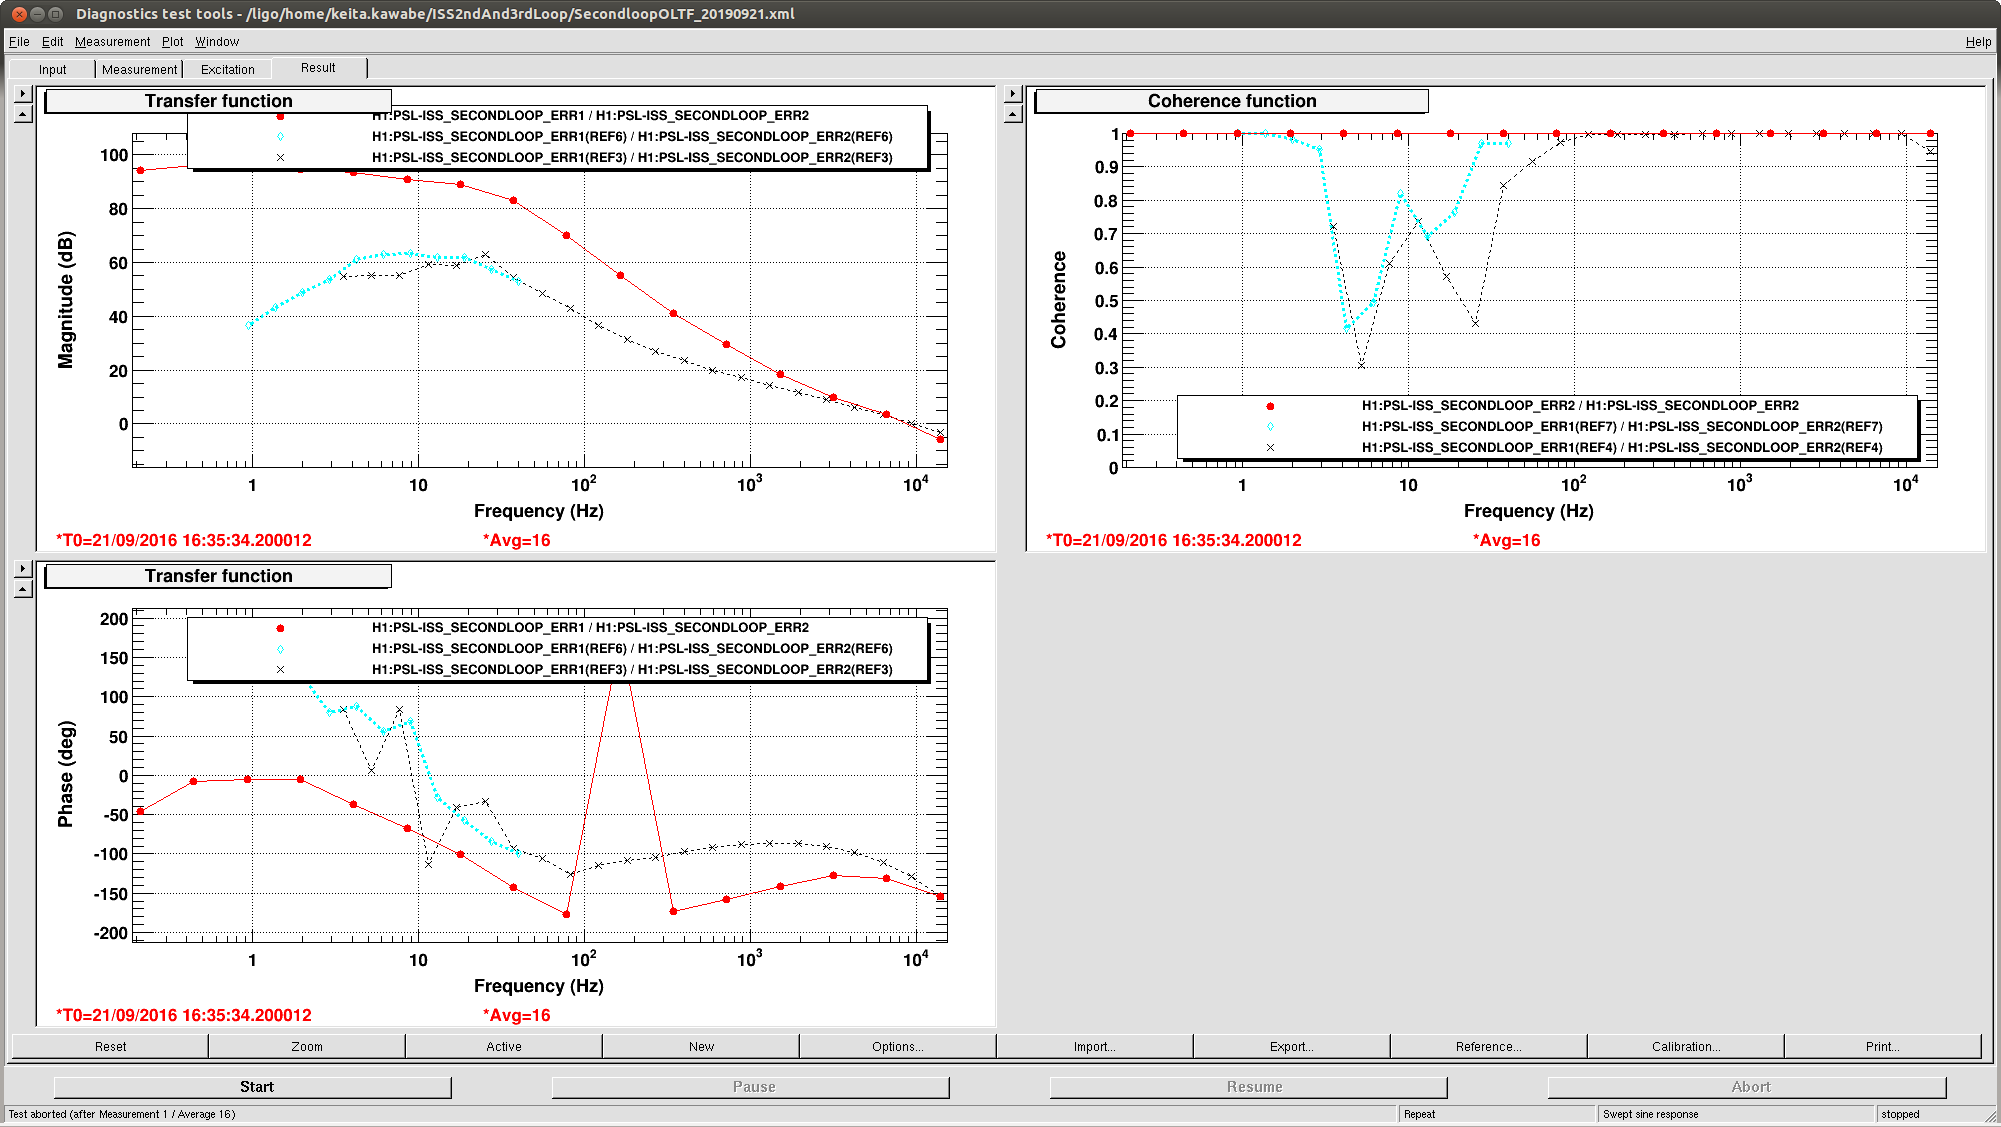Click the REF3 legend entry in magnitude plot

coord(632,158)
